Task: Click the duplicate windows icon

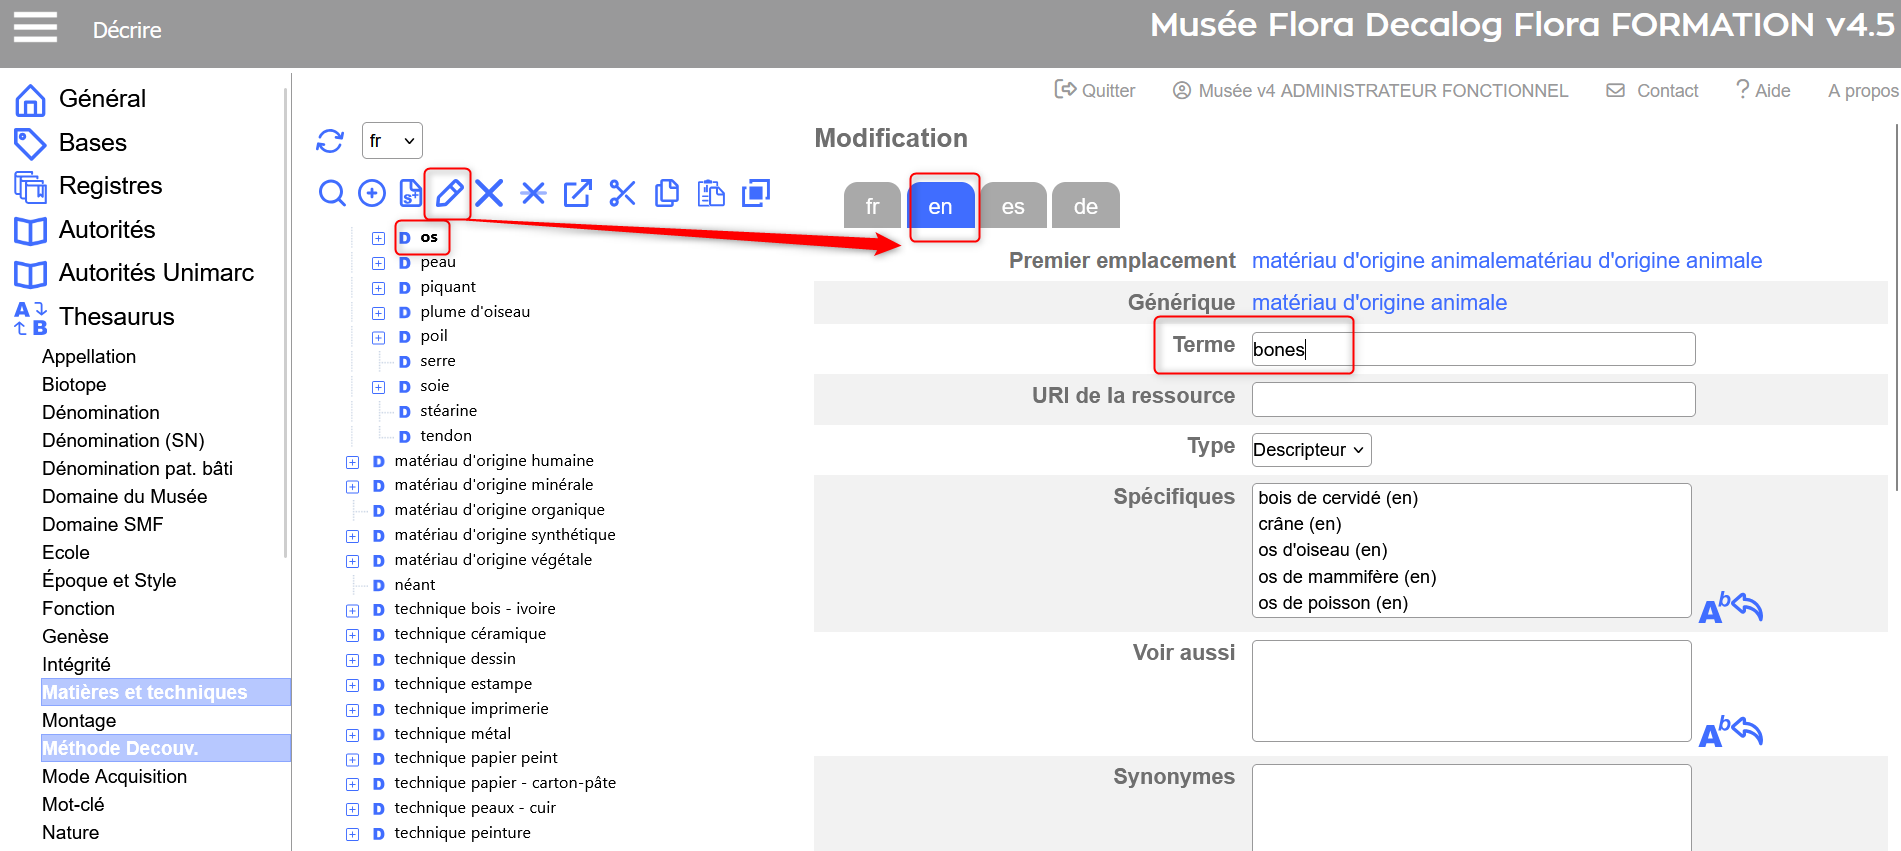Action: 756,193
